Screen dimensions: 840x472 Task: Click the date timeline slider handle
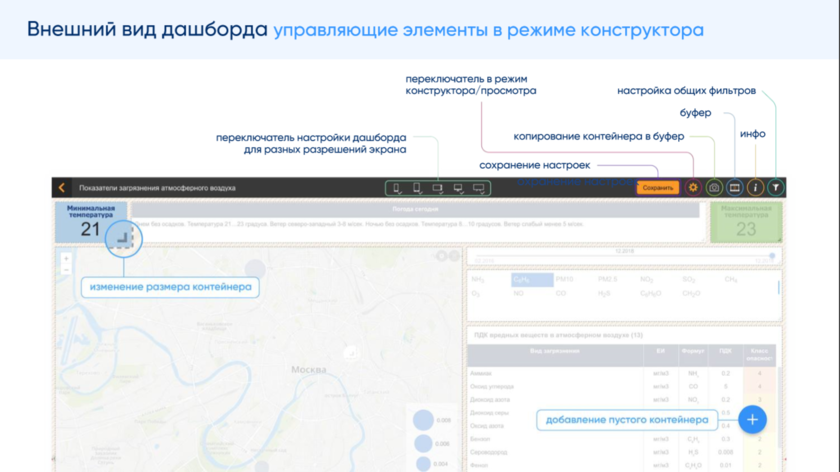tap(772, 256)
